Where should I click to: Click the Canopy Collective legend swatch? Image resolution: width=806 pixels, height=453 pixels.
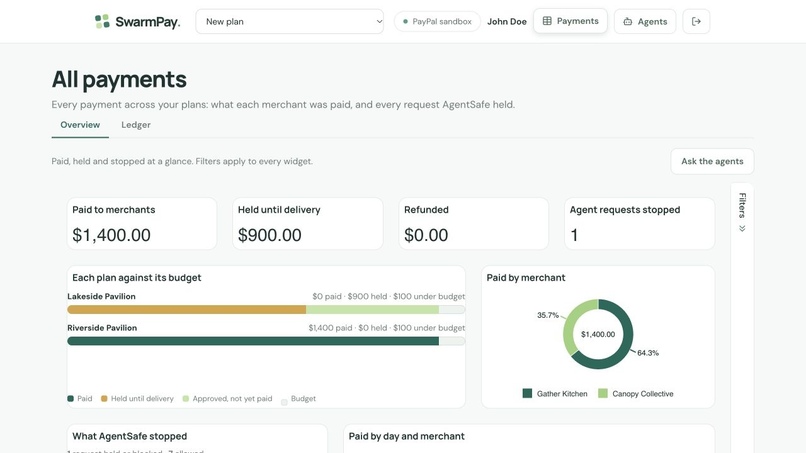tap(602, 393)
